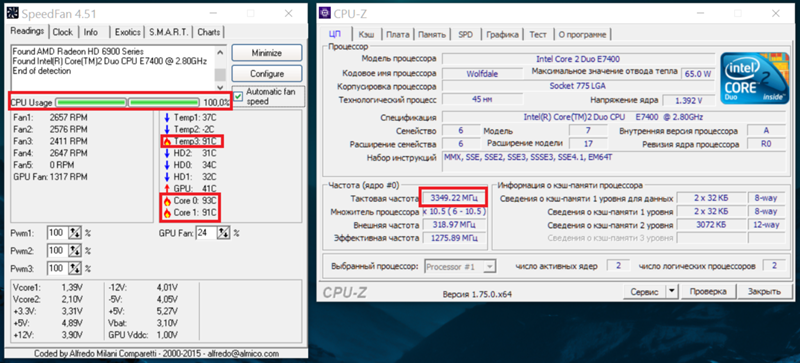Click the blue arrow icon beside HD2

pyautogui.click(x=167, y=153)
